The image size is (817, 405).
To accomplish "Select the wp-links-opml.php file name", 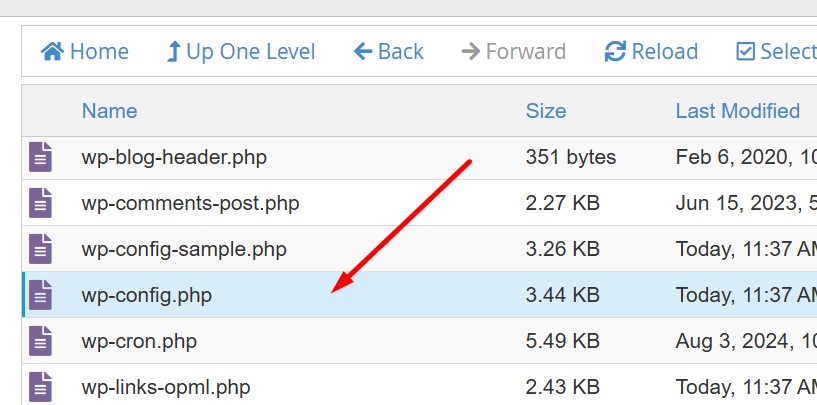I will [x=166, y=386].
